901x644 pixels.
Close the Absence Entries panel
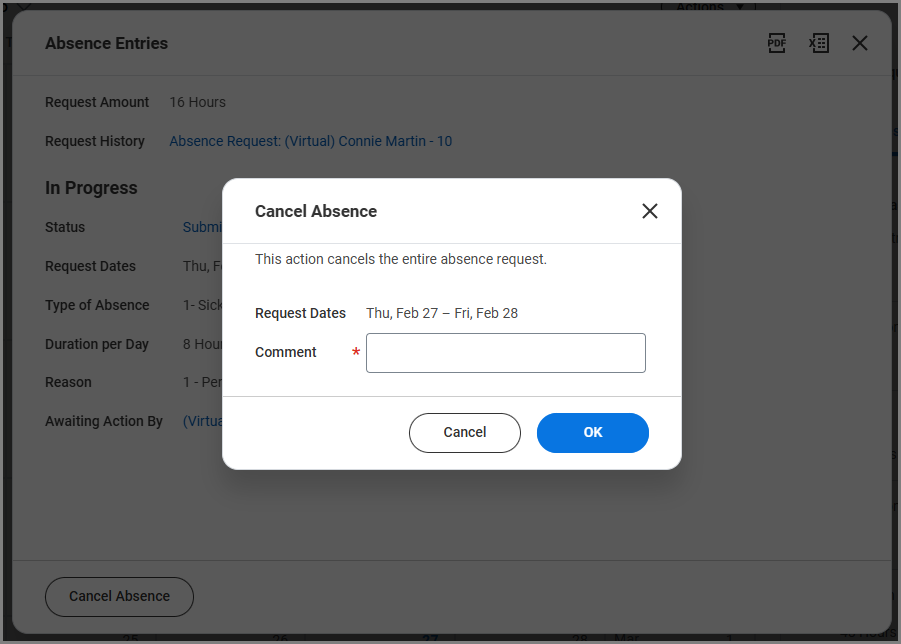click(860, 43)
